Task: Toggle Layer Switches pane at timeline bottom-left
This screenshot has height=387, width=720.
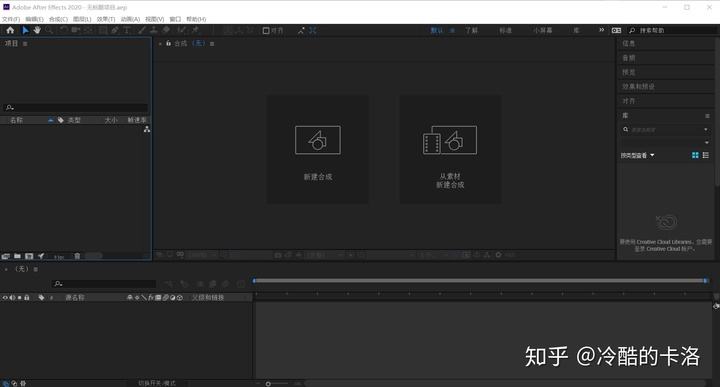Action: (6, 383)
